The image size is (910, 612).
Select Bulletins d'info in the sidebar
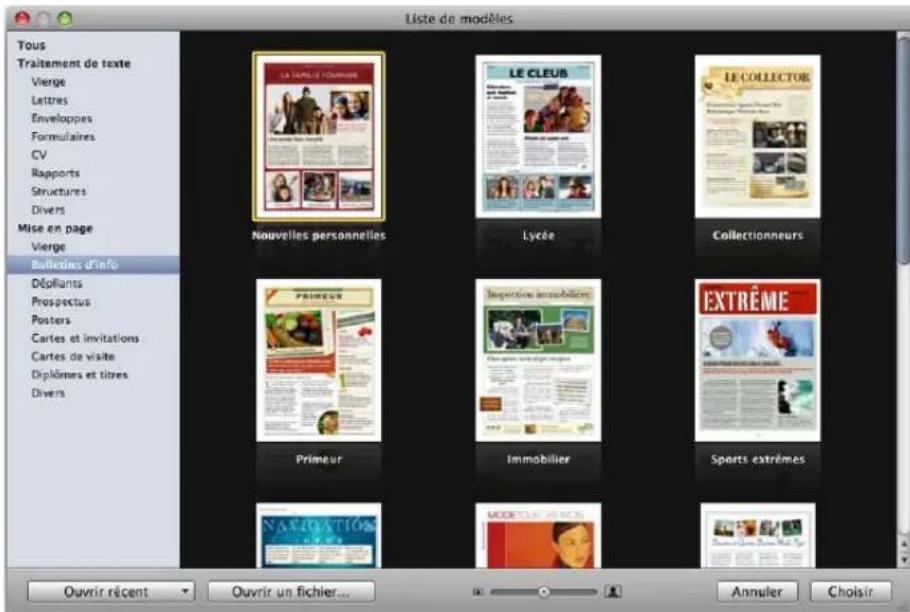(93, 265)
